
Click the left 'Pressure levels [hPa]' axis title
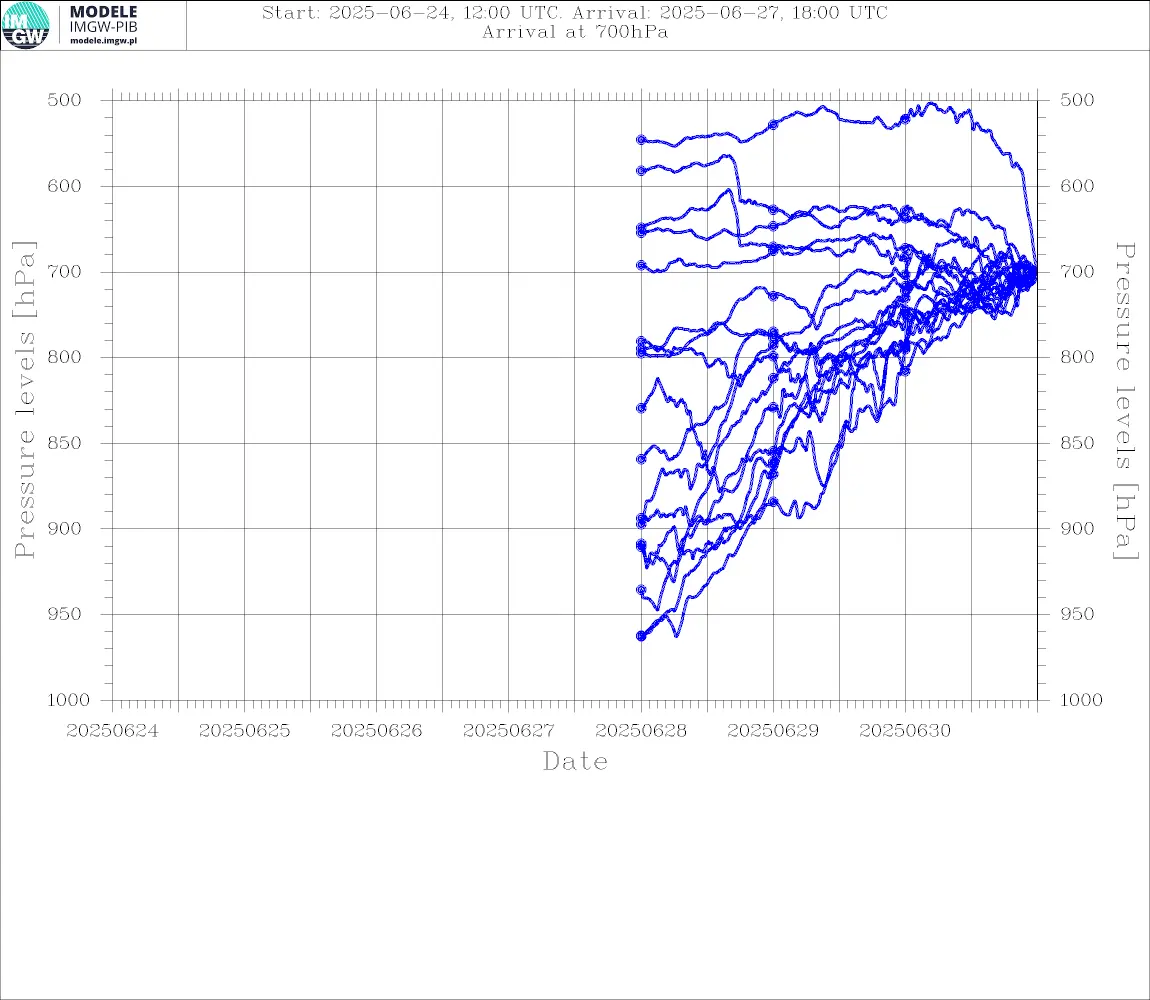24,400
